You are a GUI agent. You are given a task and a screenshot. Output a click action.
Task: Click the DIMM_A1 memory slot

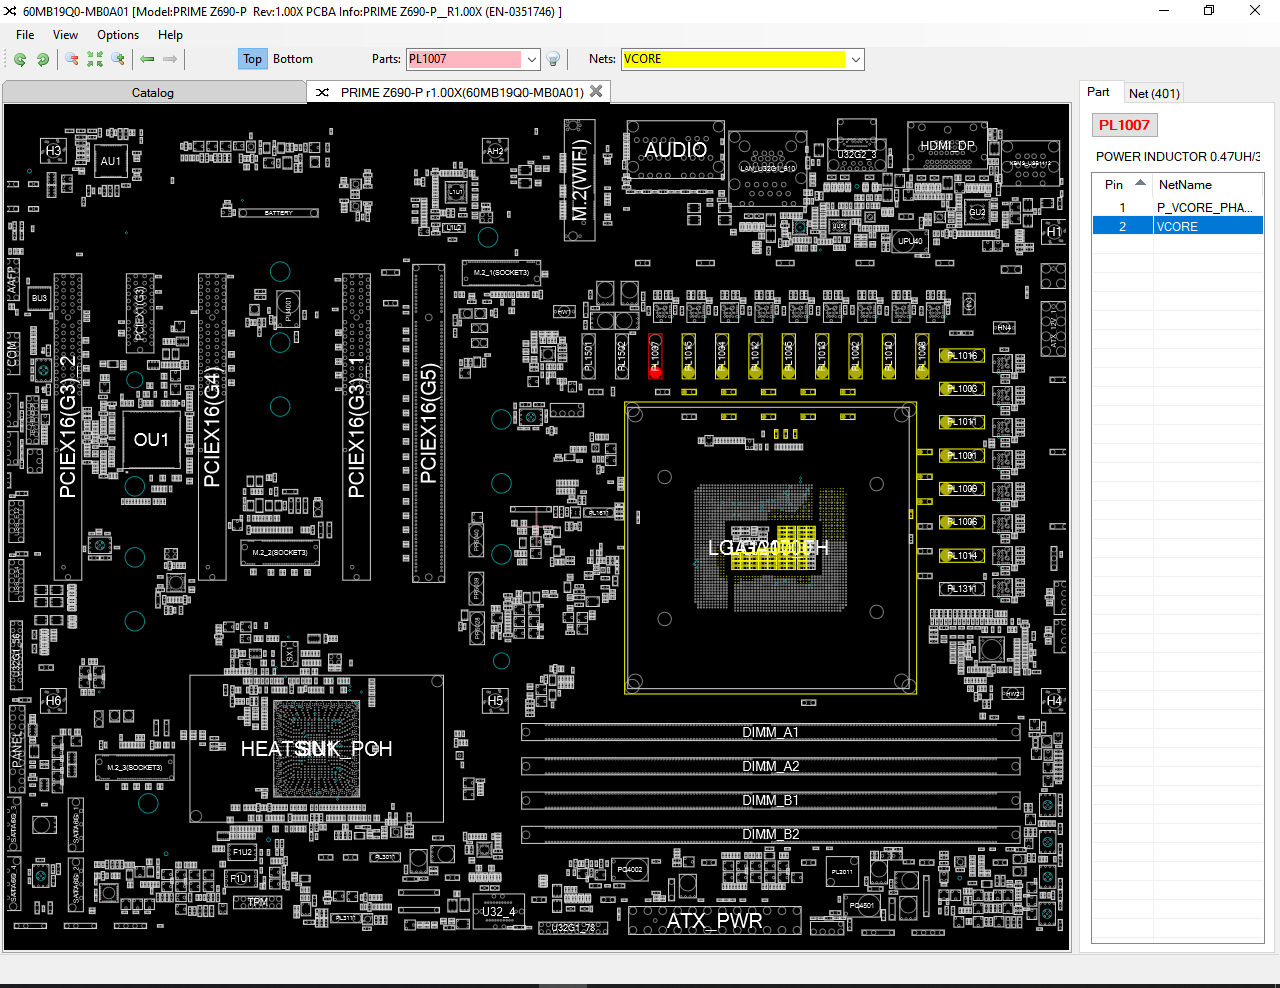click(x=770, y=732)
